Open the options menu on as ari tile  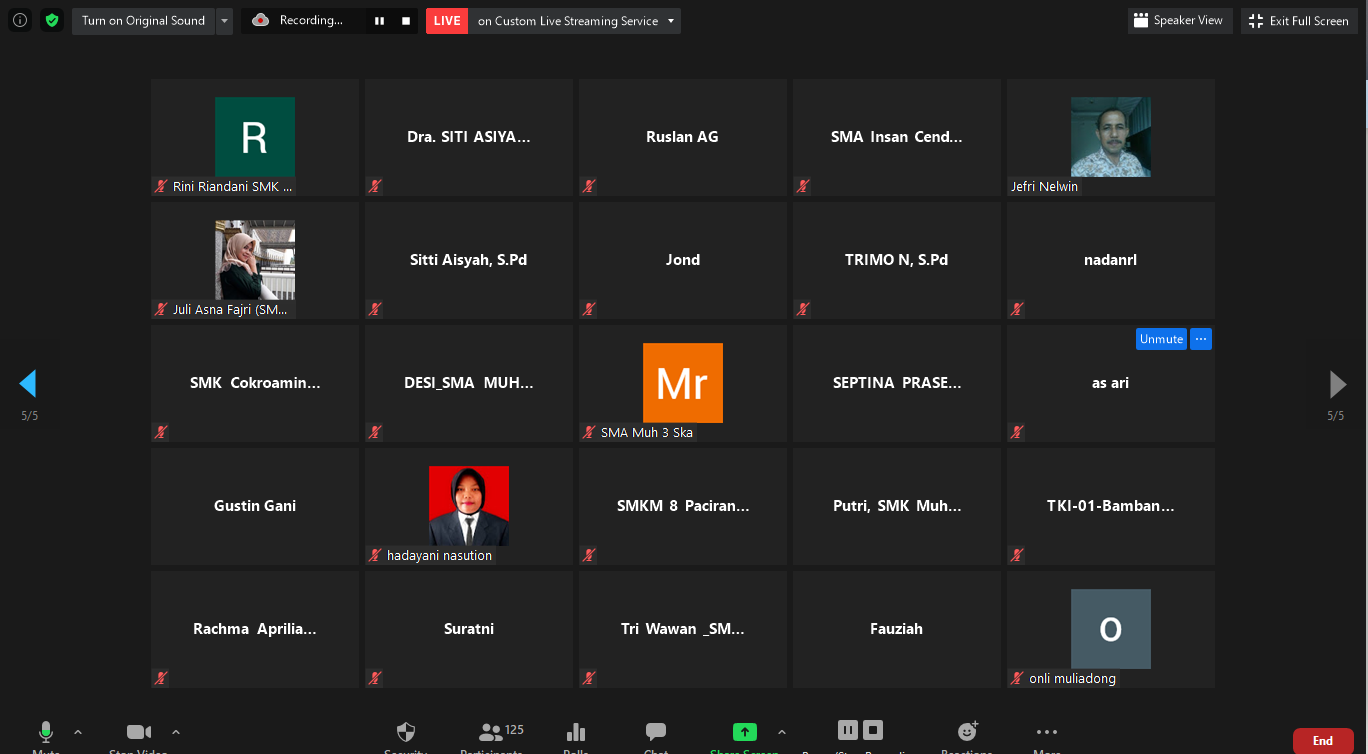(1201, 339)
